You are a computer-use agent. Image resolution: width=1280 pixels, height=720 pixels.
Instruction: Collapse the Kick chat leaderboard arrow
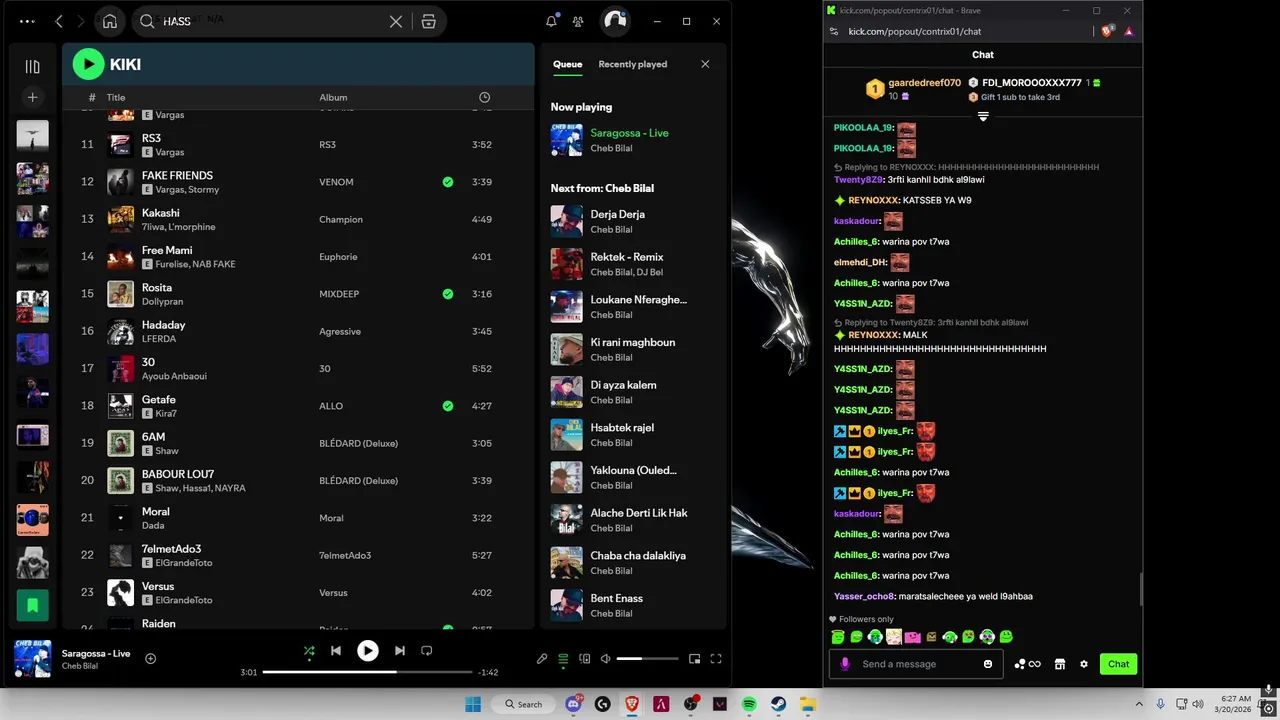click(983, 117)
